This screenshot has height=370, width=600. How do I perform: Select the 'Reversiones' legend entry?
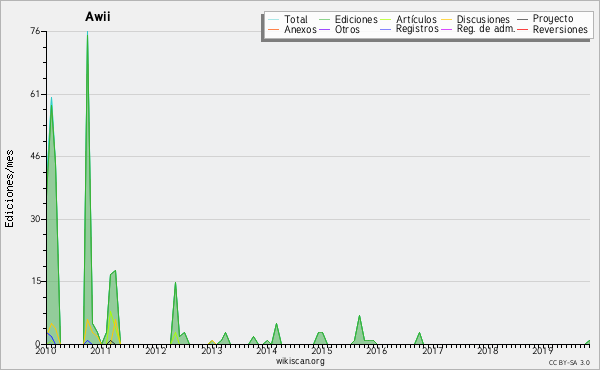(x=560, y=29)
